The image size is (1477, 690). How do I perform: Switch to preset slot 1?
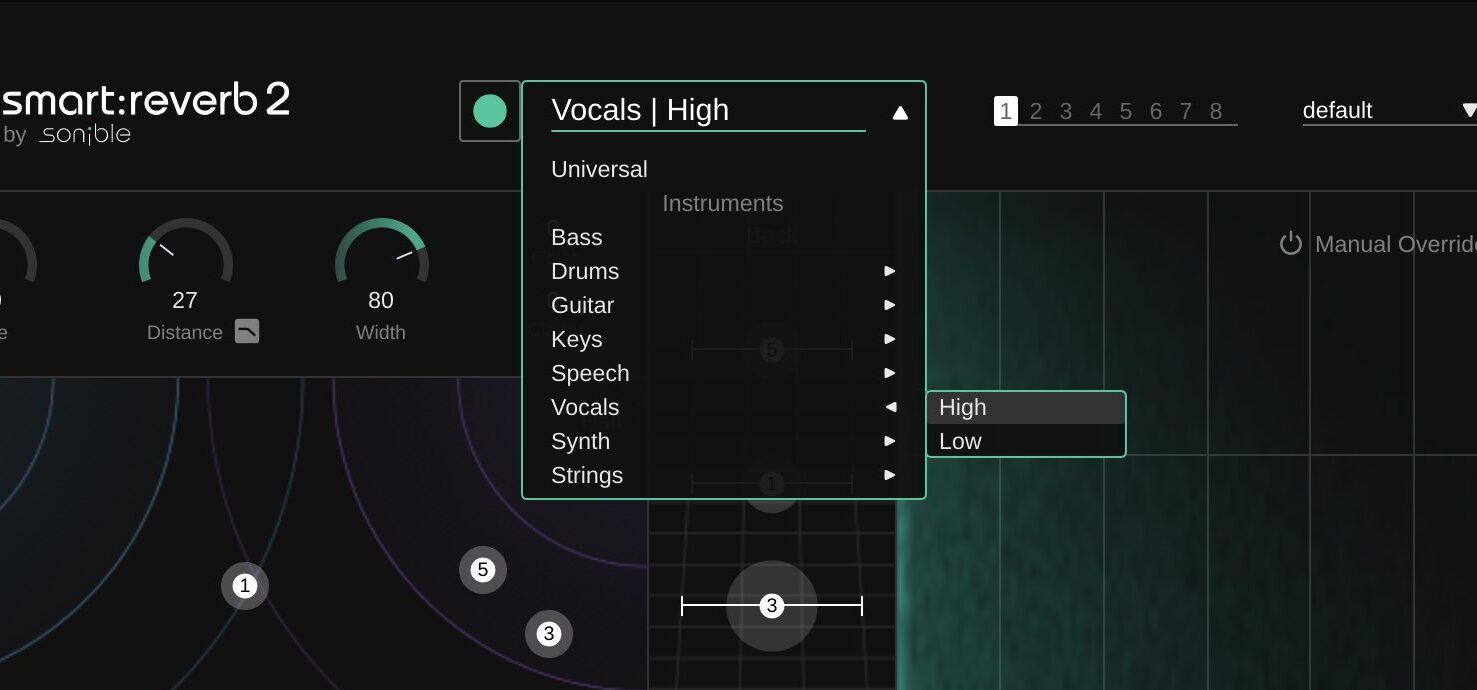point(1006,111)
